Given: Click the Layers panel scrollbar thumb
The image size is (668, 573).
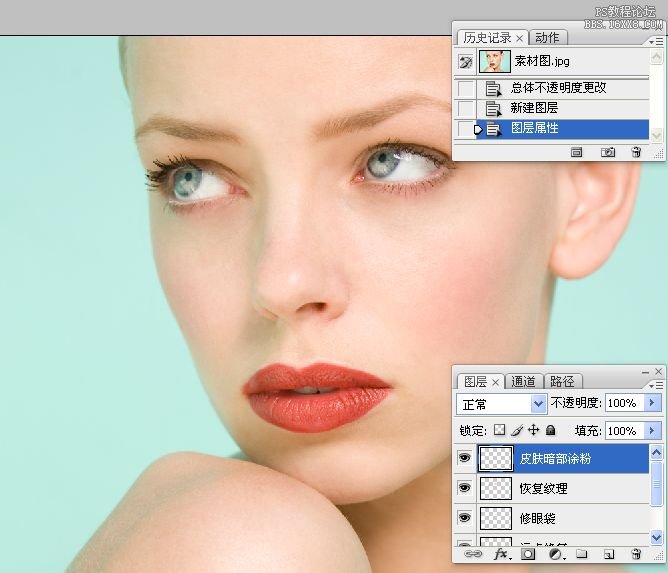Looking at the screenshot, I should tap(656, 484).
